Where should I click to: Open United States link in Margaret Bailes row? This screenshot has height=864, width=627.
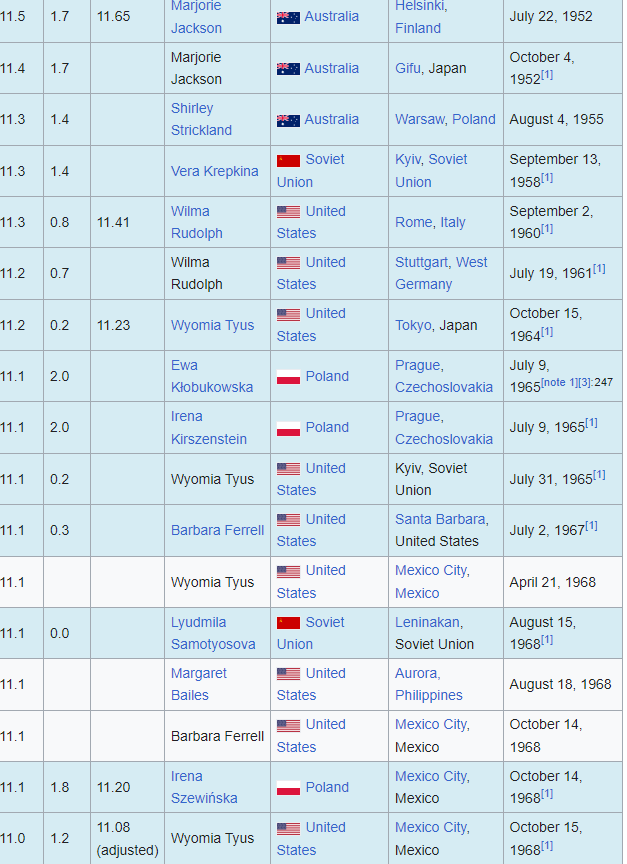311,684
